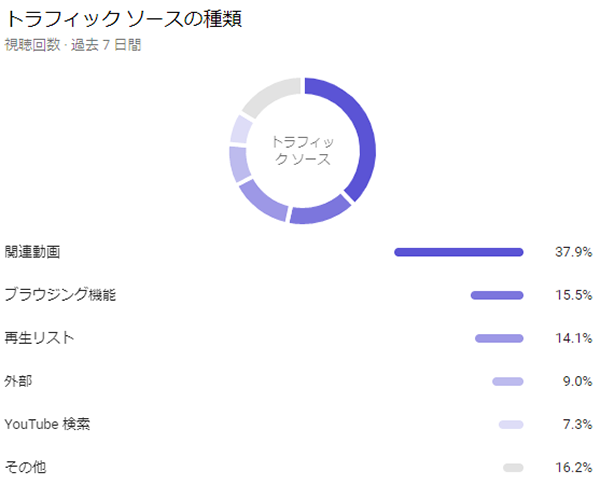Select the ブラウジング機能 row label
The width and height of the screenshot is (600, 485).
pyautogui.click(x=60, y=295)
